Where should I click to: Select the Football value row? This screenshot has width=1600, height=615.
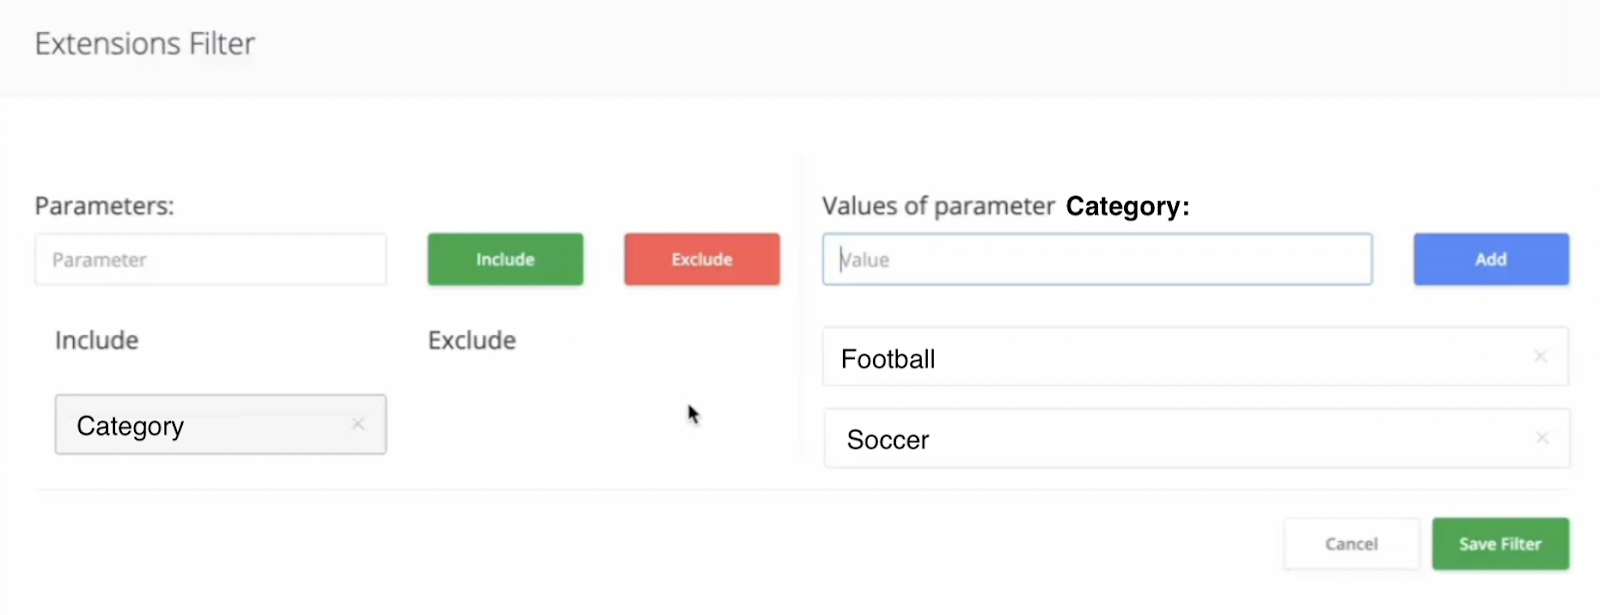[x=1150, y=358]
